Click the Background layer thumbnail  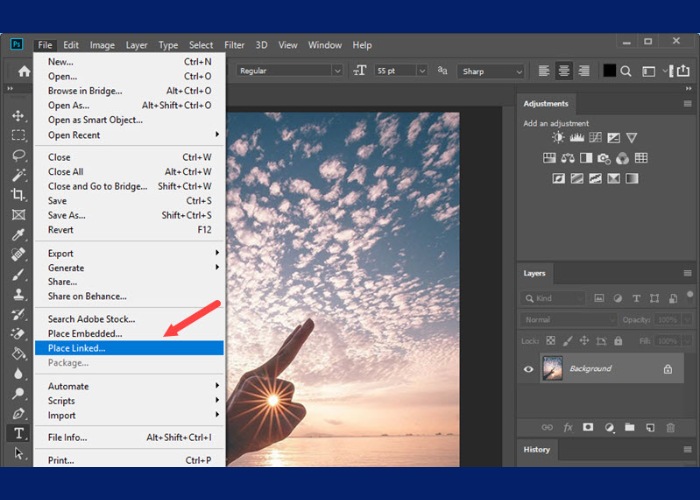(x=552, y=368)
